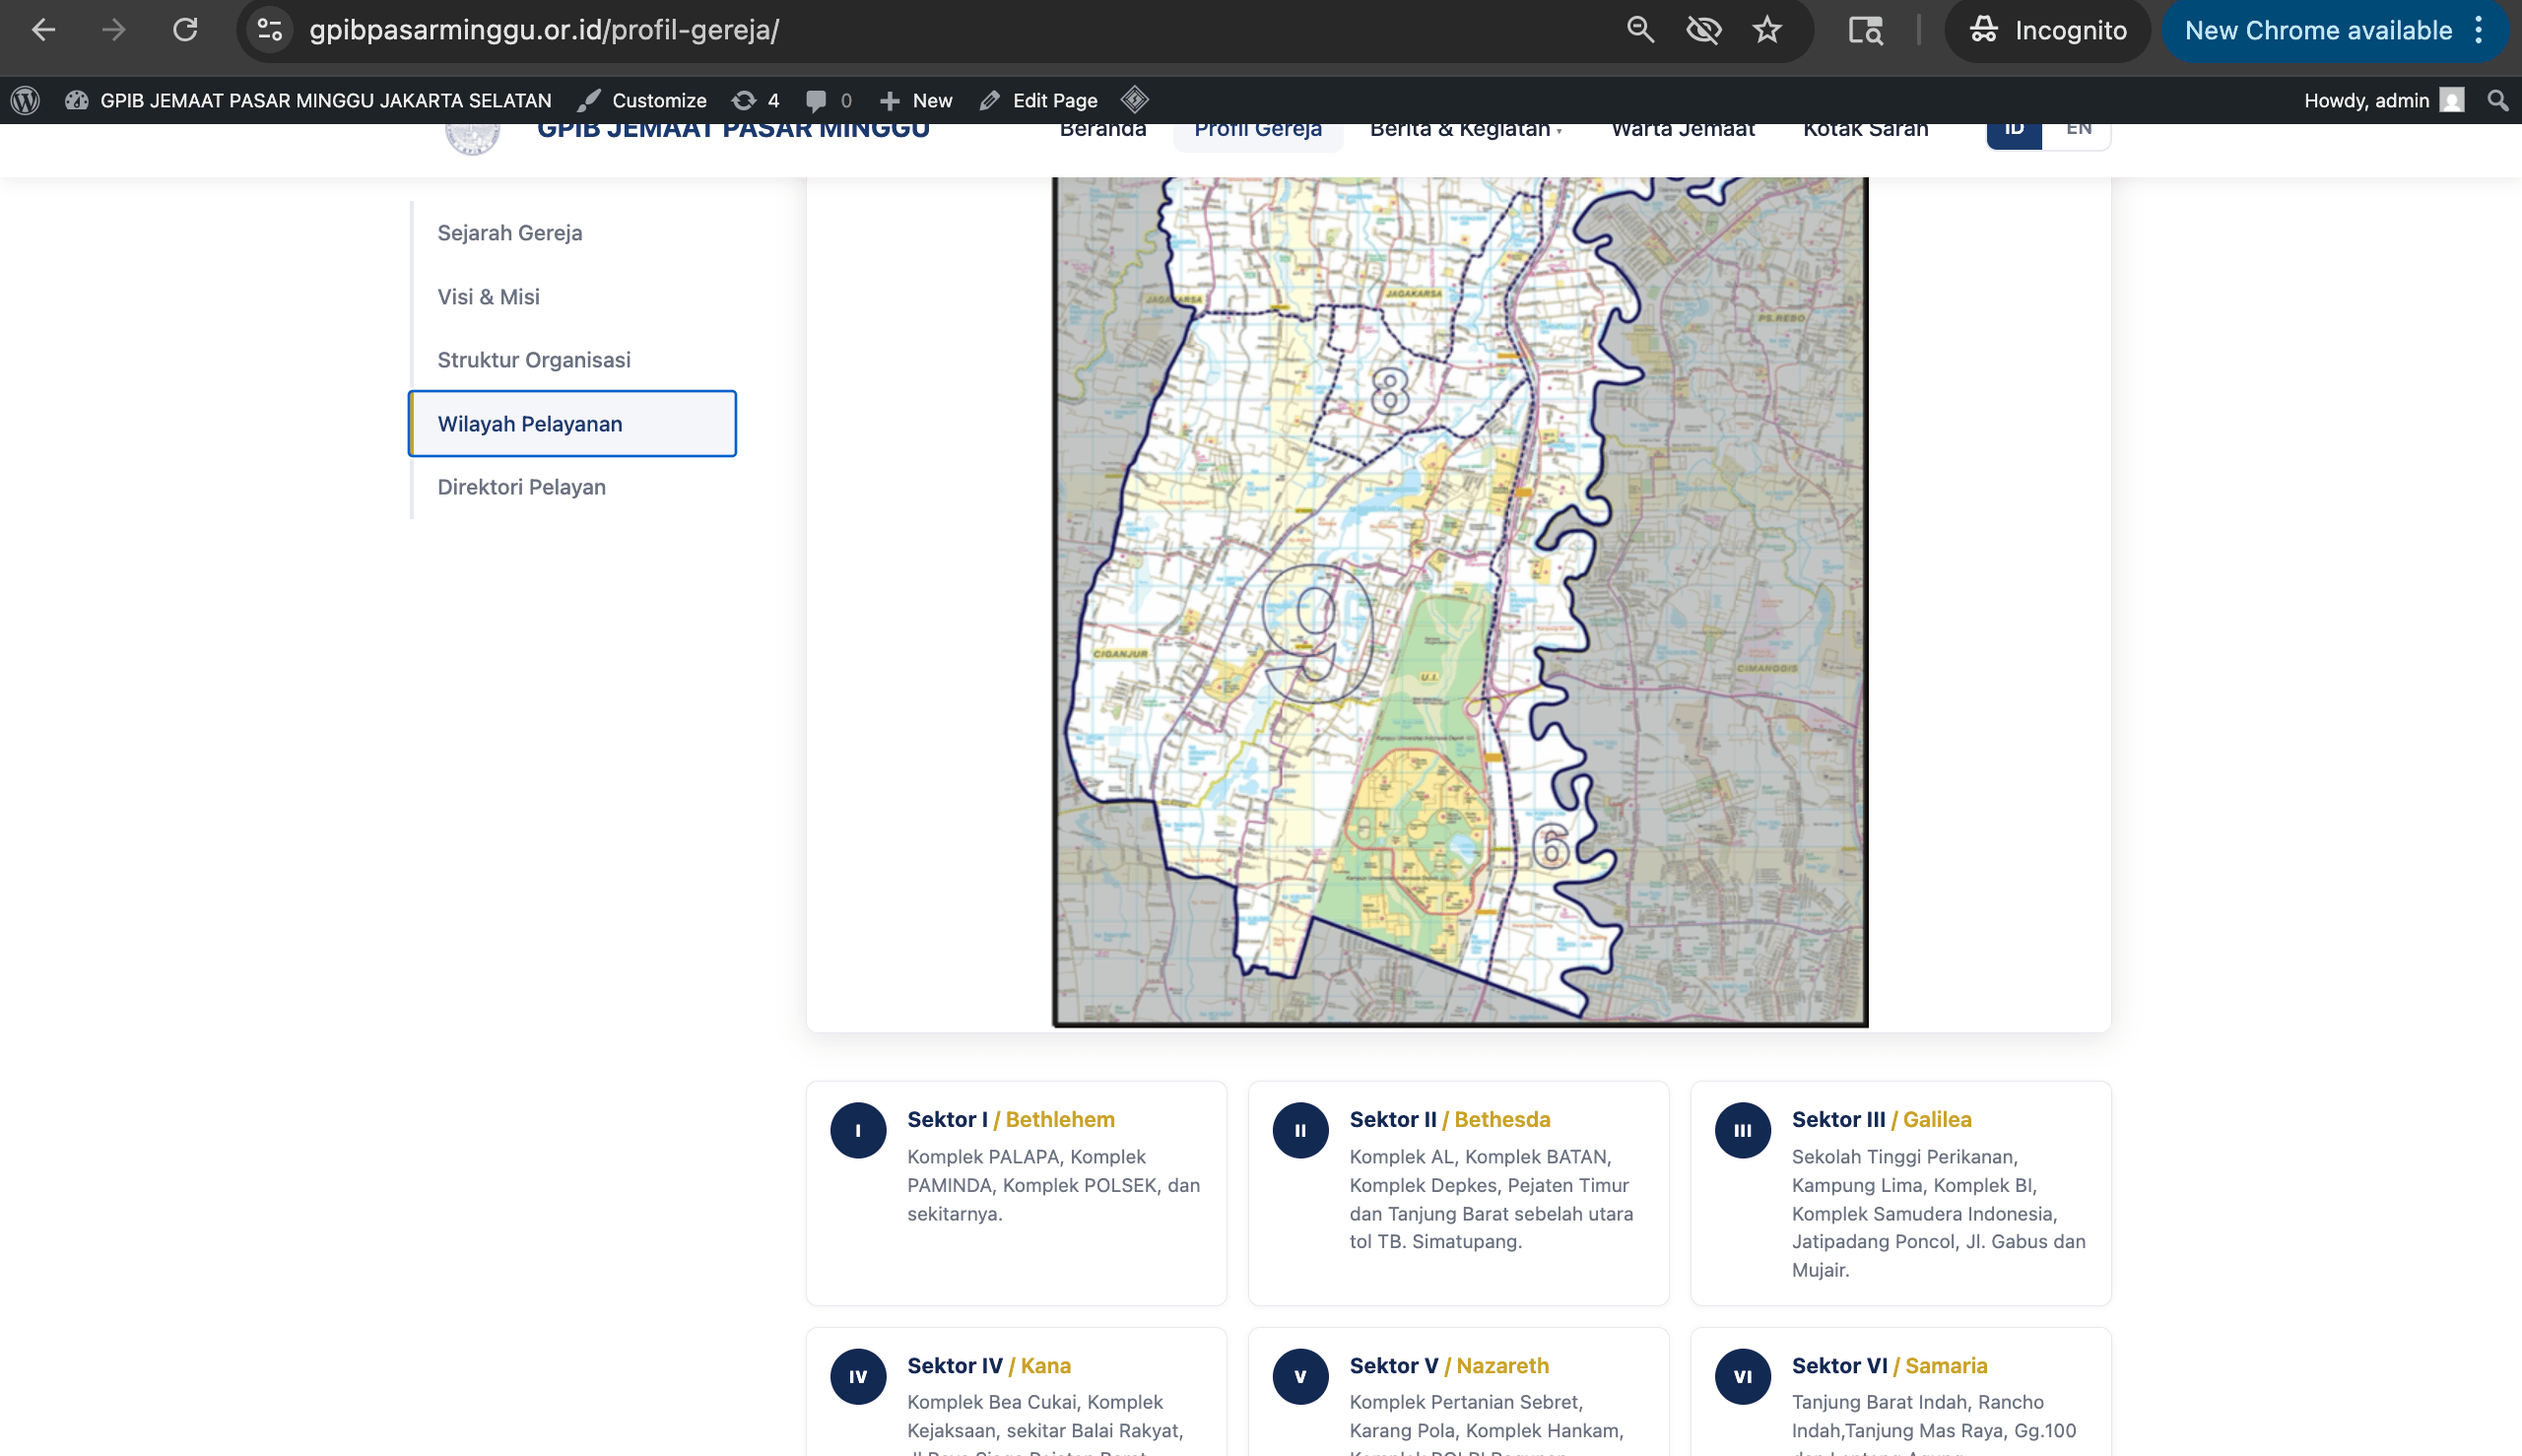Viewport: 2522px width, 1456px height.
Task: Open GPIB JEMAAT PASAR MINGGU JAKARTA SELATAN dashboard link
Action: click(309, 100)
